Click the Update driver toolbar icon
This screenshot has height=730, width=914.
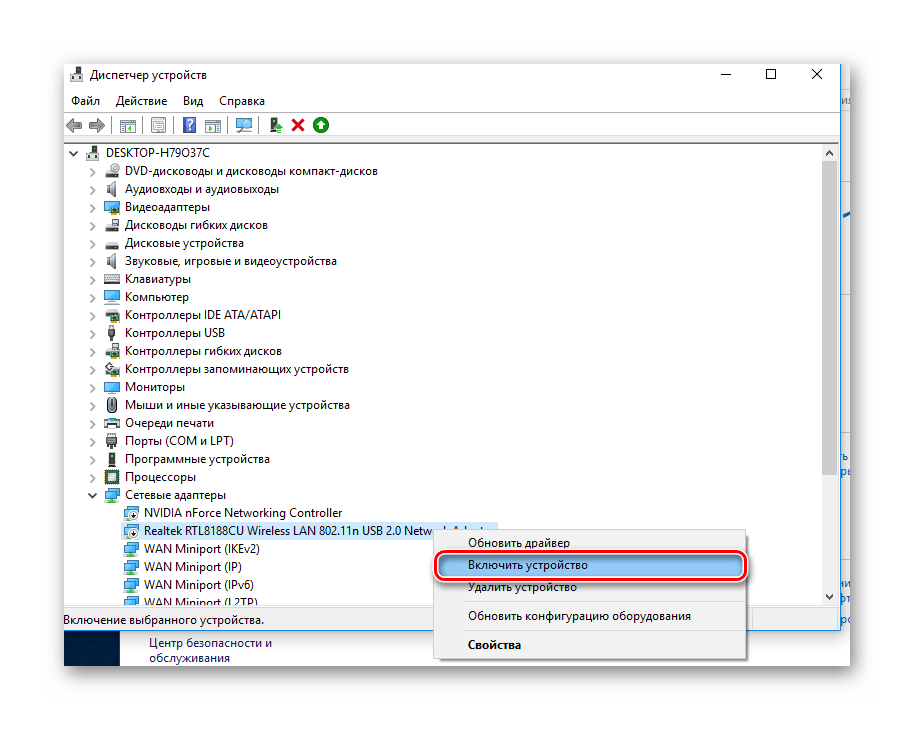pyautogui.click(x=275, y=125)
